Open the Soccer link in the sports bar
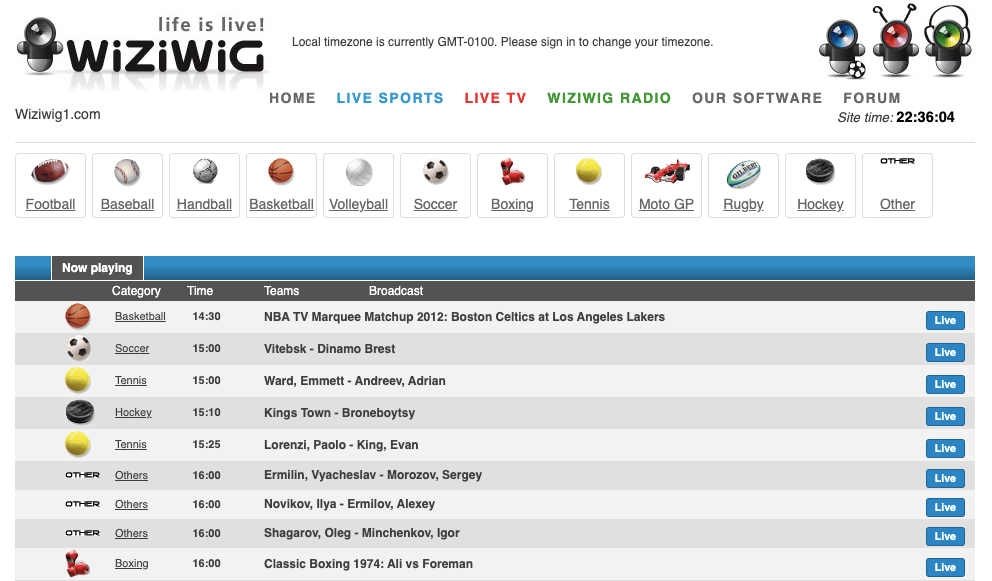 coord(435,204)
